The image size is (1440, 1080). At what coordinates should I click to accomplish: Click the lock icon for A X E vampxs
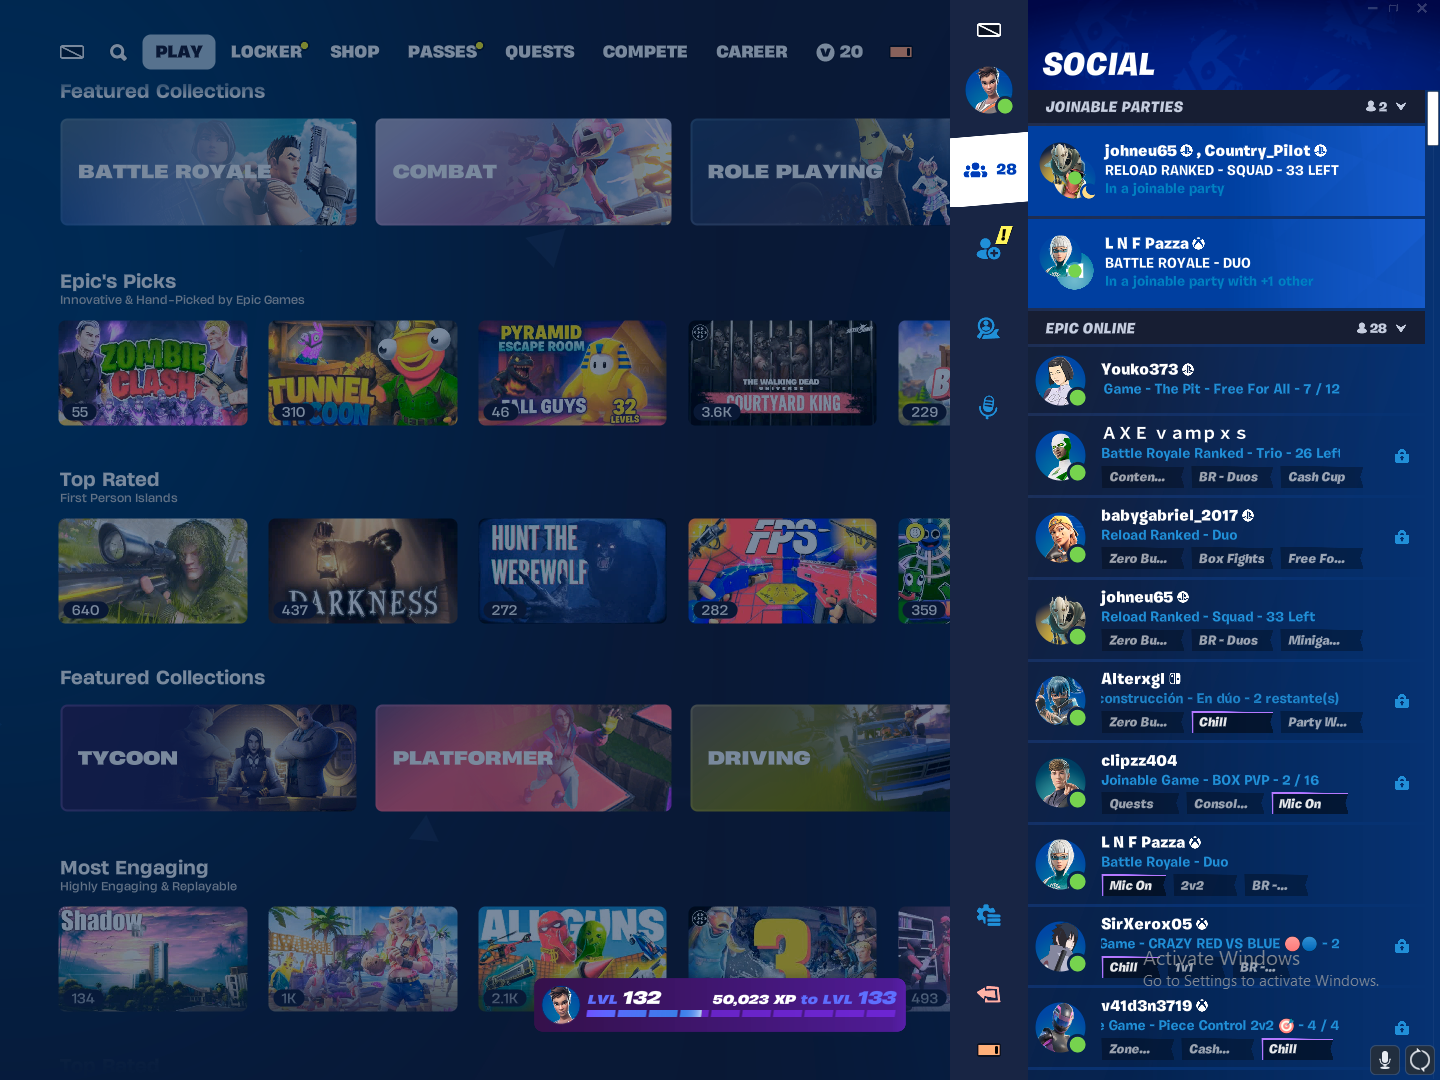pos(1402,456)
